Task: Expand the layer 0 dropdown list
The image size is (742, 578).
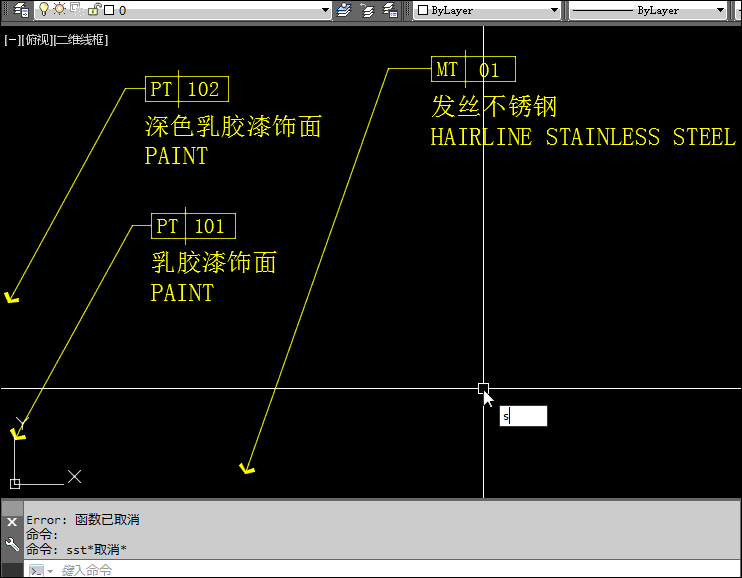Action: click(325, 10)
